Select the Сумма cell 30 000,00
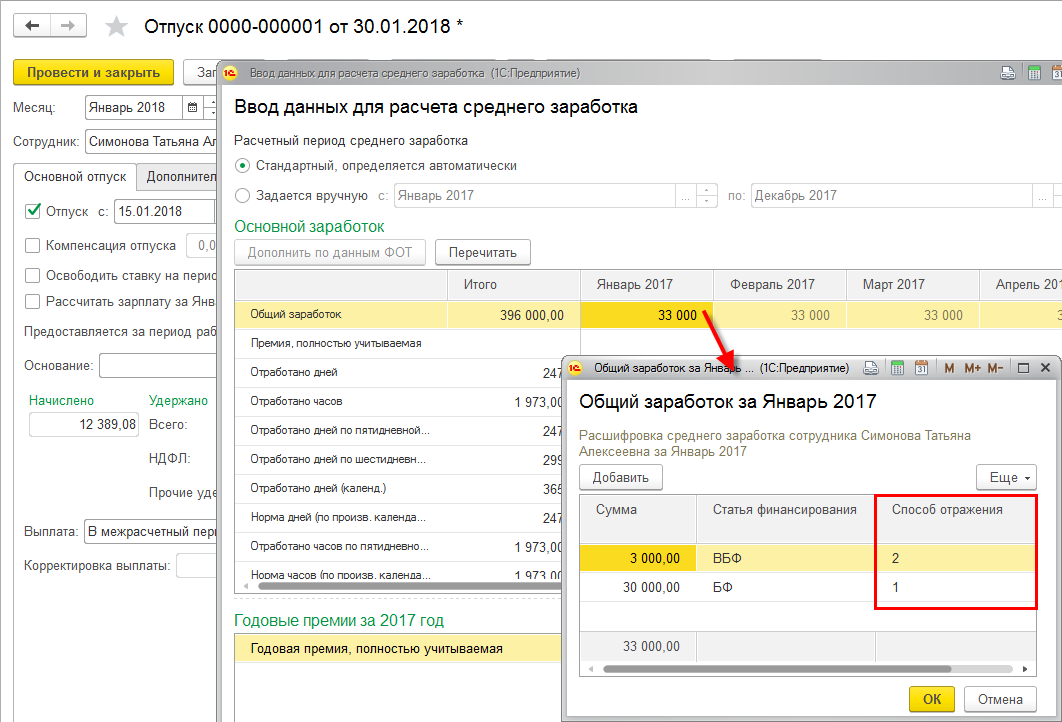The image size is (1062, 722). pos(638,587)
